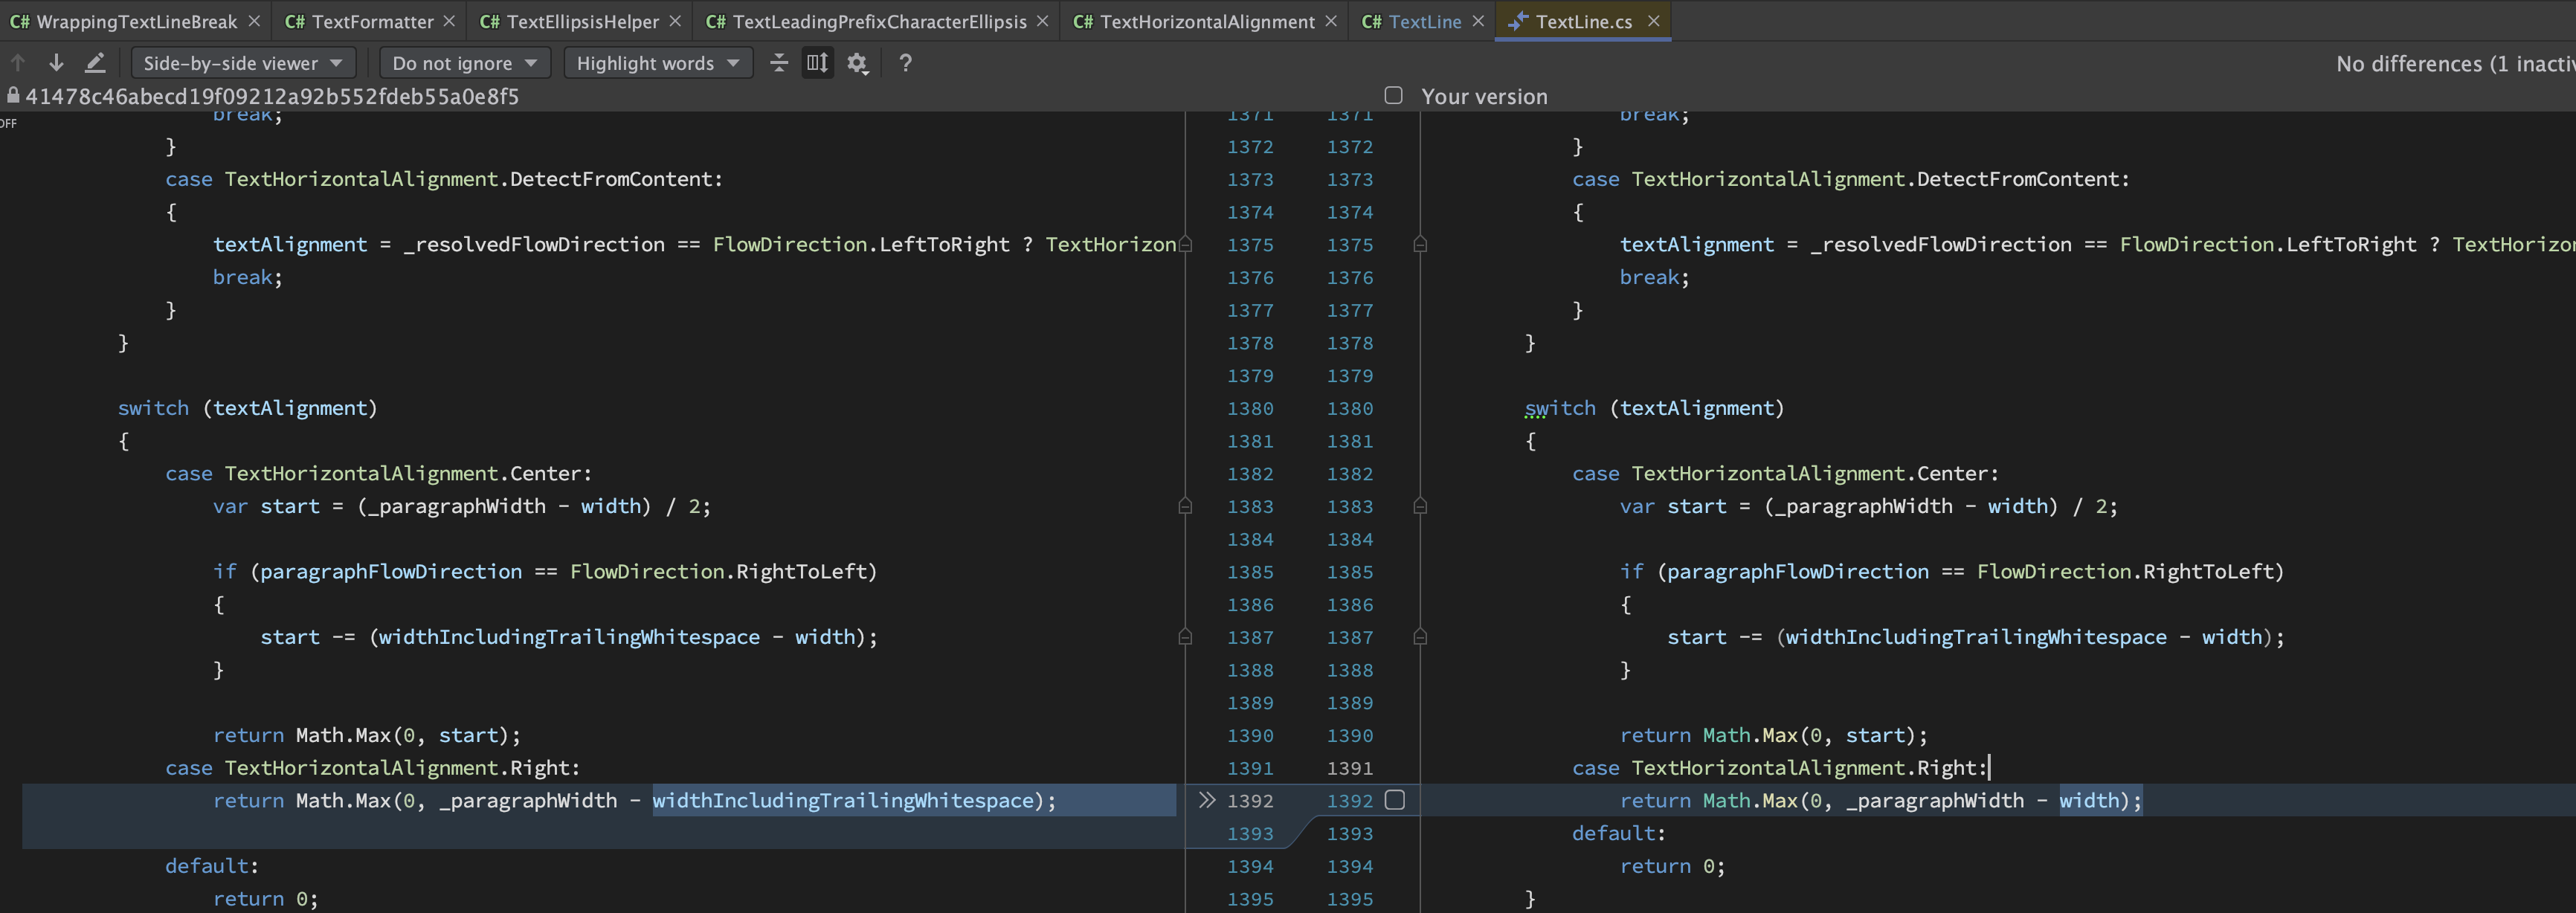The height and width of the screenshot is (913, 2576).
Task: Toggle synchronize scrolling in the toolbar
Action: pos(817,62)
